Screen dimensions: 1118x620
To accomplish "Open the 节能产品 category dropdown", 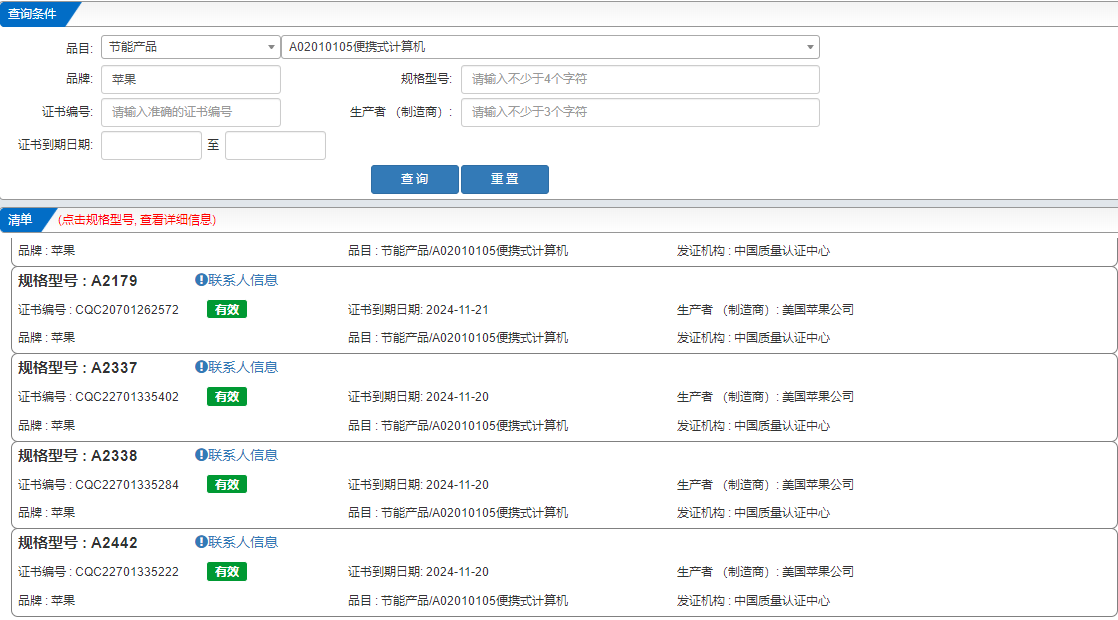I will [190, 47].
